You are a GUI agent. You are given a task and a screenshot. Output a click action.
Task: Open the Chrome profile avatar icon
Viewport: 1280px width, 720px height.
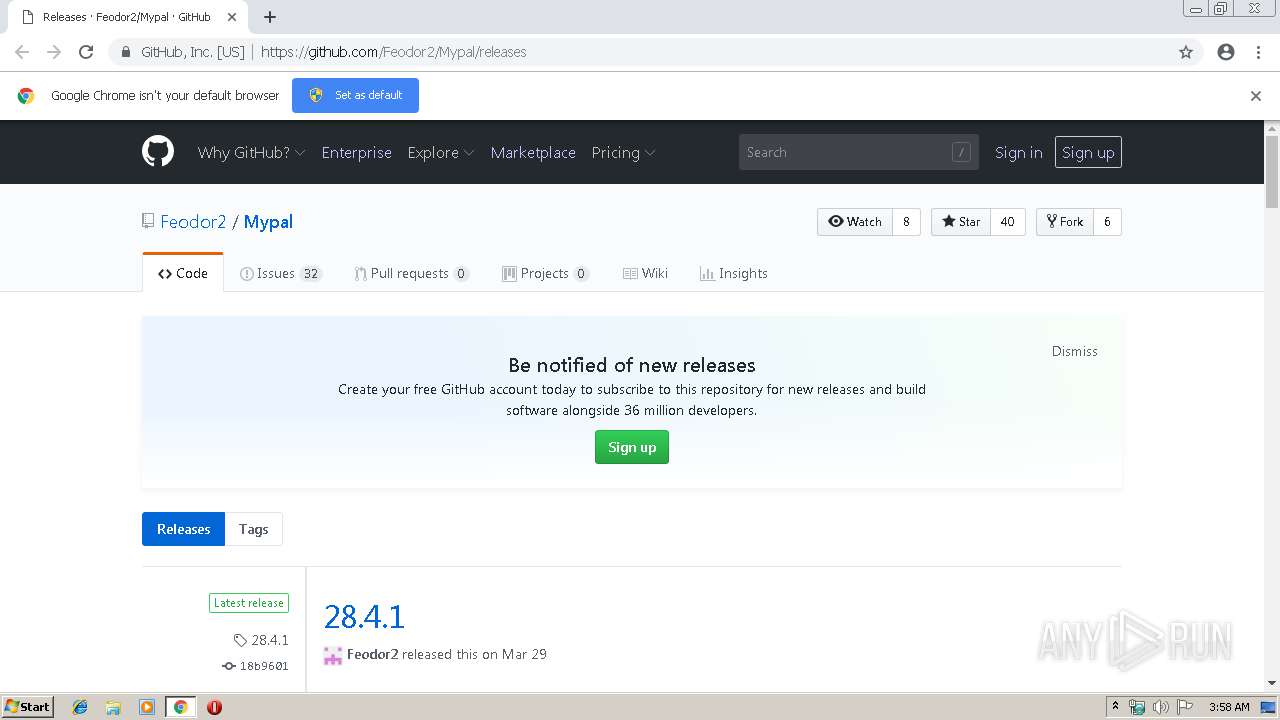click(x=1226, y=52)
